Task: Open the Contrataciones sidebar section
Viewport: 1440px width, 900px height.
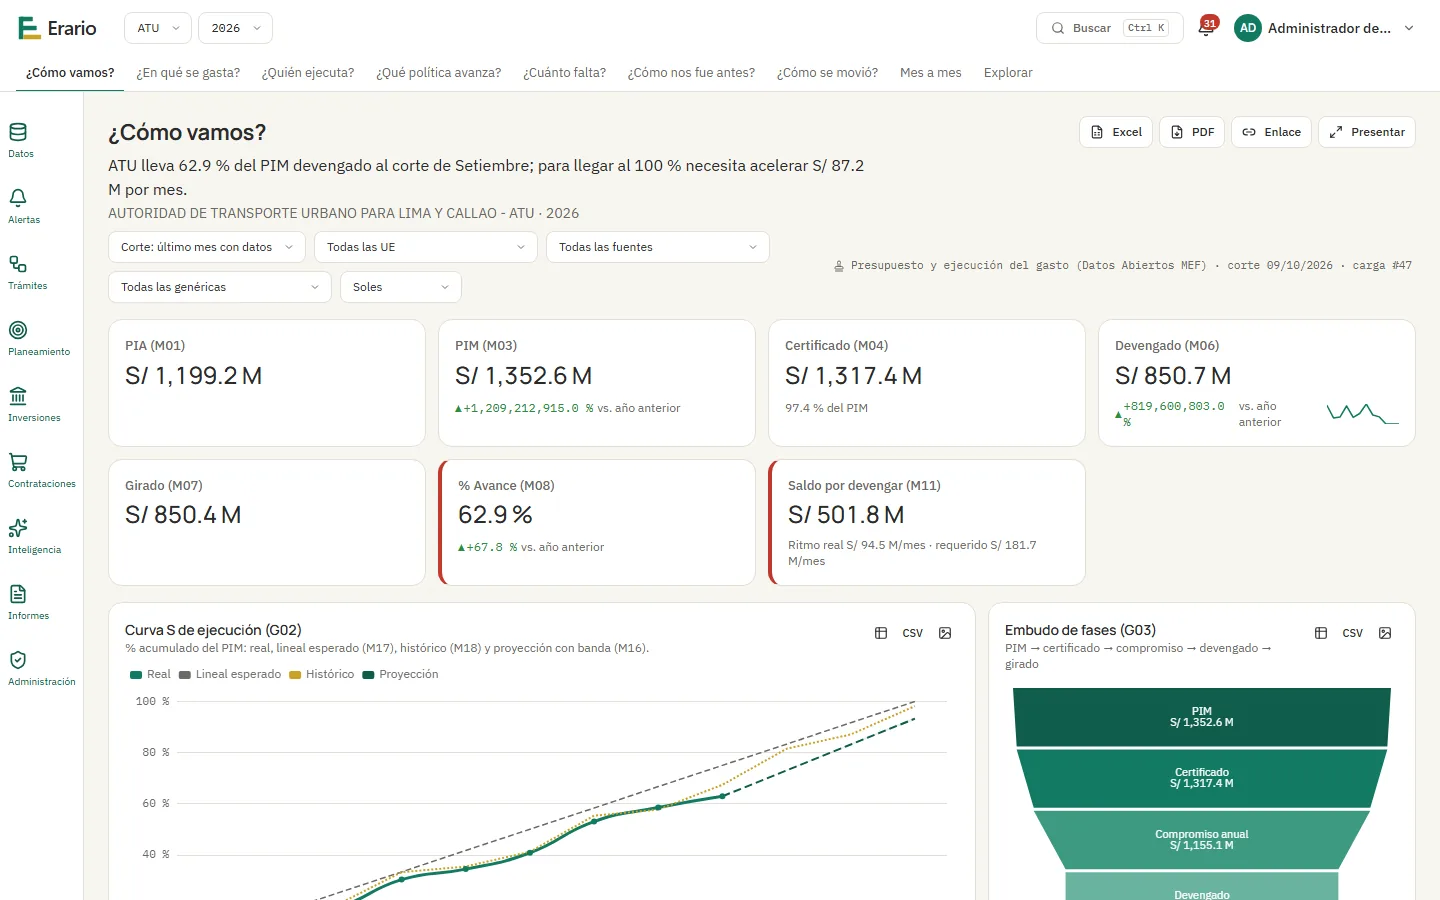Action: 41,470
